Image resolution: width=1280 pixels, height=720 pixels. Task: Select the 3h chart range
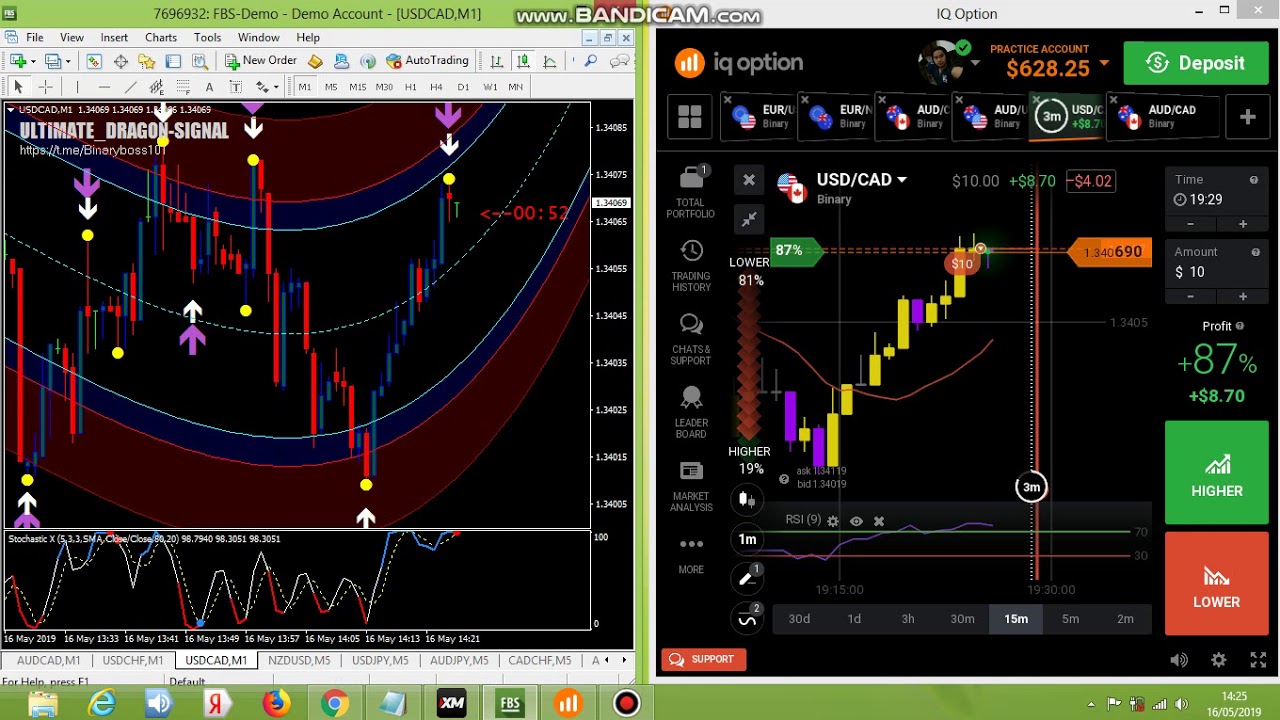coord(908,619)
